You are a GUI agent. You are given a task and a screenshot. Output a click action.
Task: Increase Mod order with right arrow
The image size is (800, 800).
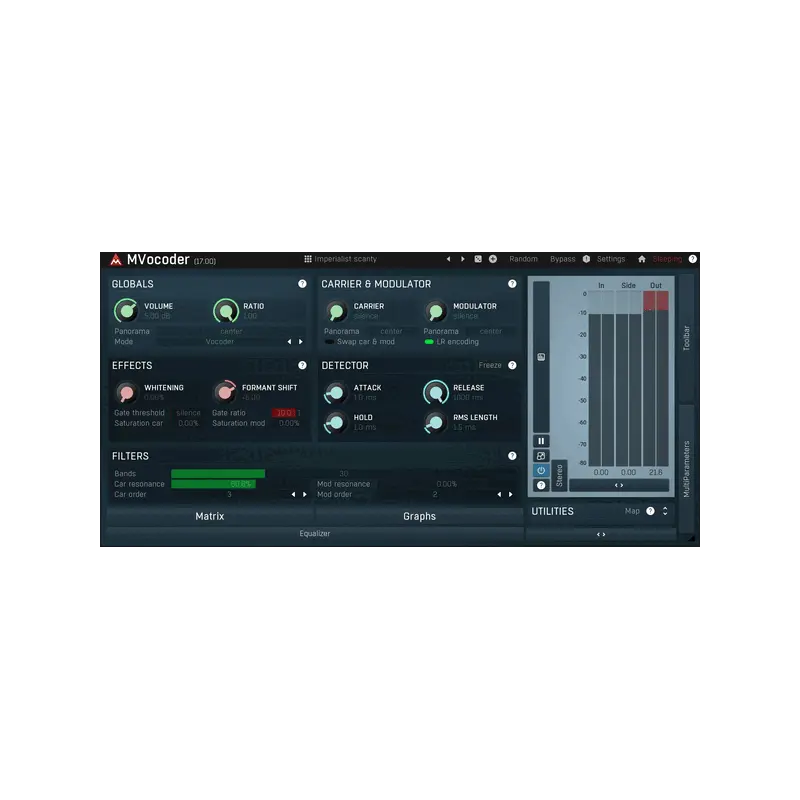point(511,494)
